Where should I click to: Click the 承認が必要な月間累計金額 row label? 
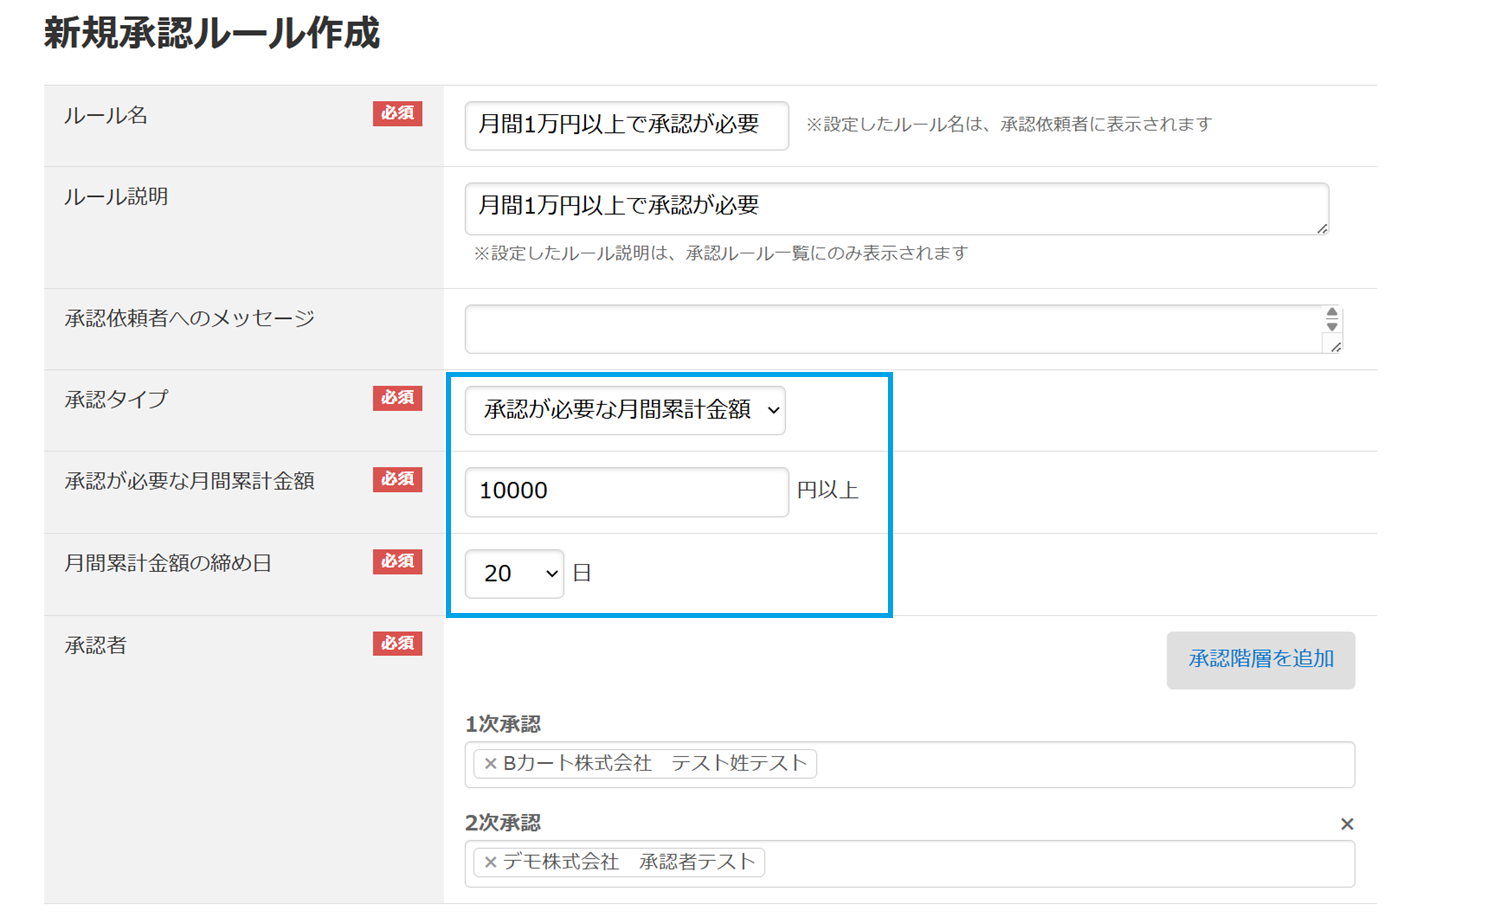click(x=189, y=481)
